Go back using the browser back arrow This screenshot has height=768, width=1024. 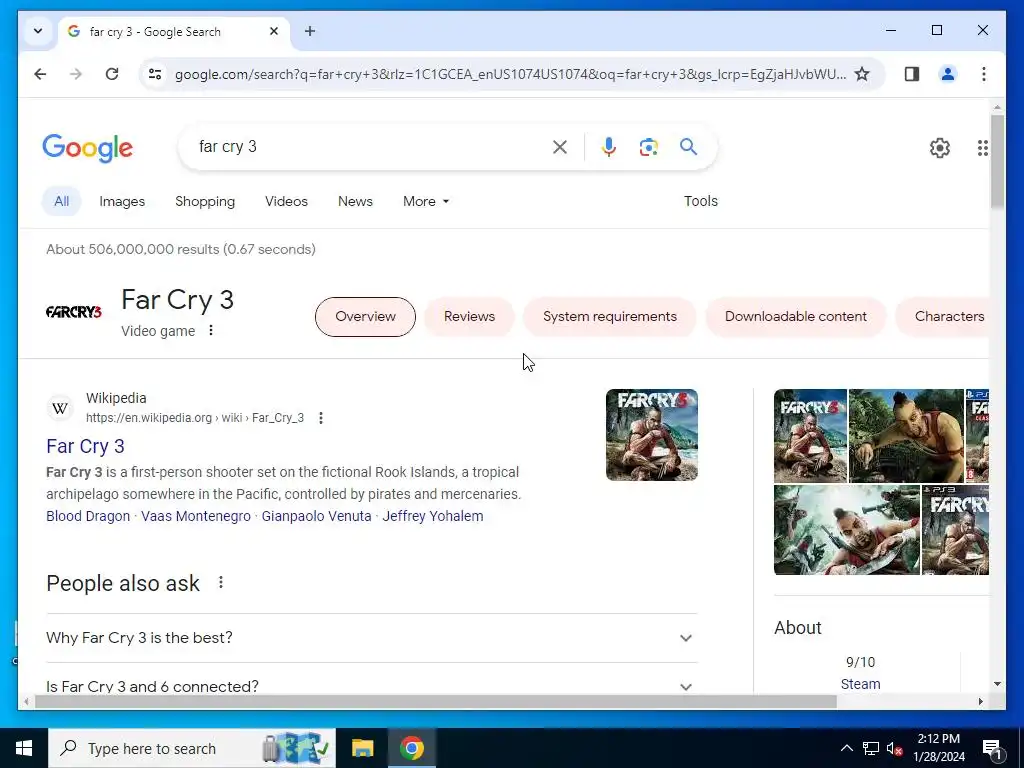click(40, 74)
